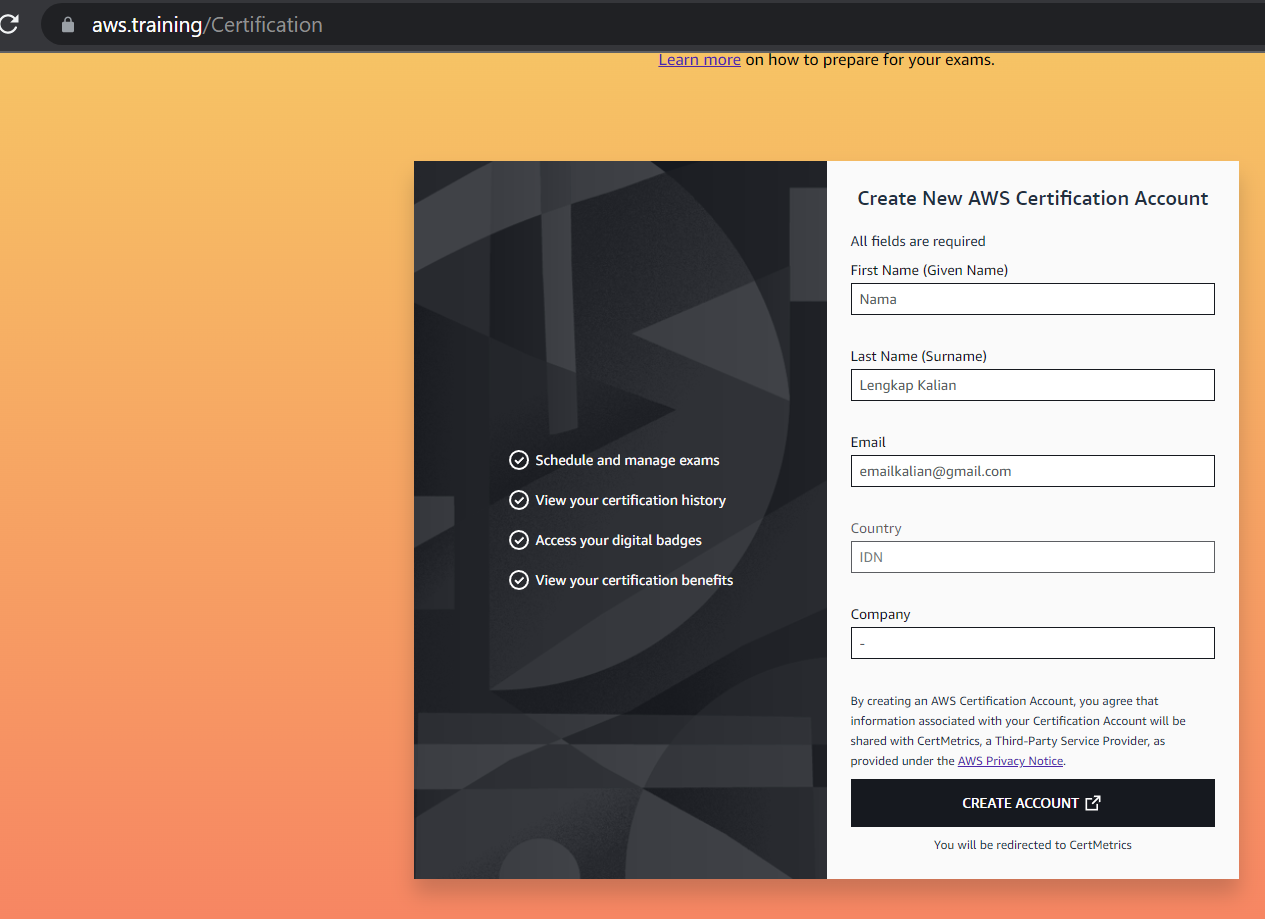Click the external link icon on Create Account
Viewport: 1265px width, 919px height.
(1093, 803)
